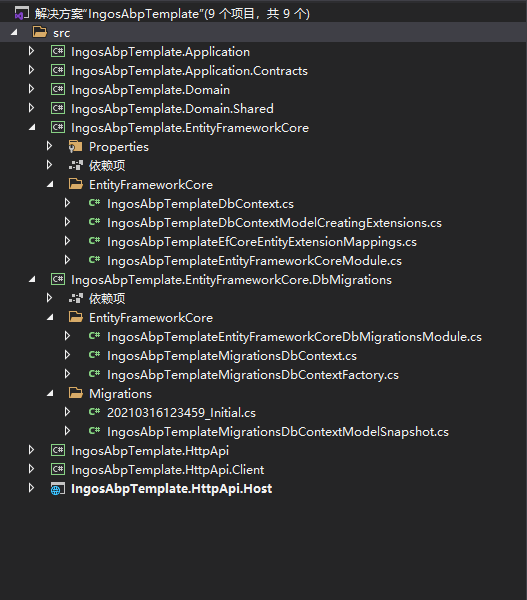This screenshot has width=527, height=600.
Task: Click project icon of IngosAbpTemplate.HttpApi
Action: [58, 450]
